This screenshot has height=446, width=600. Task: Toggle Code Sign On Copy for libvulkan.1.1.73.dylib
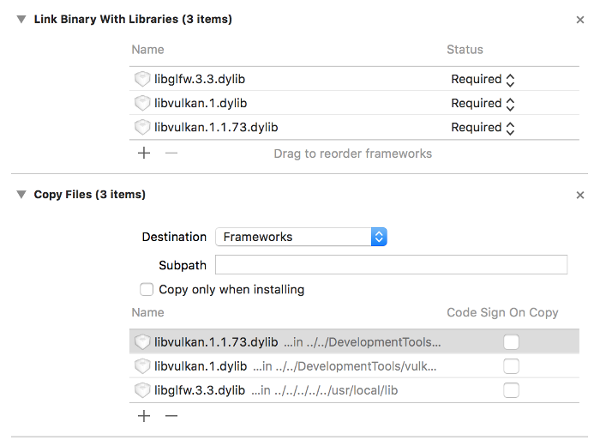coord(511,342)
